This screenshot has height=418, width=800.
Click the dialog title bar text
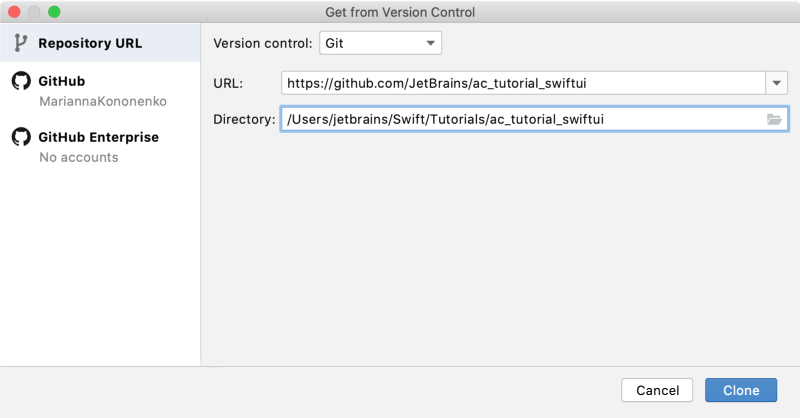(400, 12)
